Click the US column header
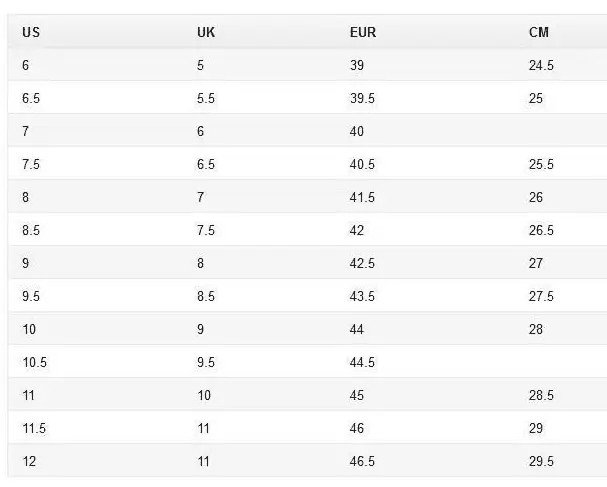Viewport: 607px width, 487px height. coord(30,32)
